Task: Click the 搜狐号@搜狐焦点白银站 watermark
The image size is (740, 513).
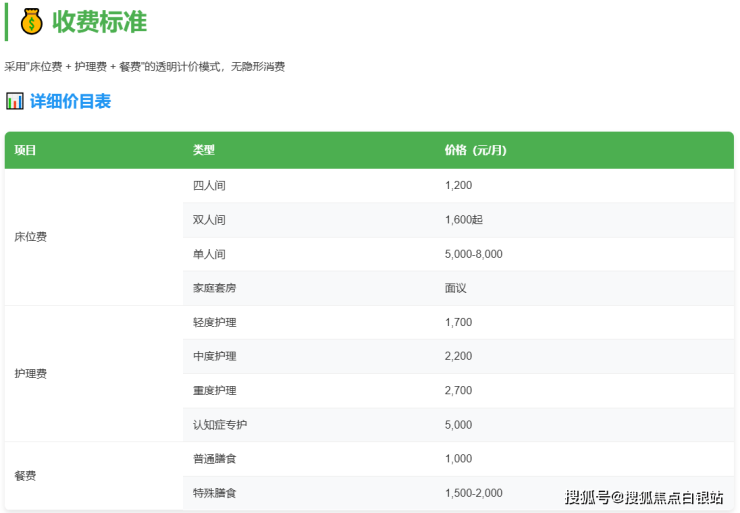Action: coord(643,497)
